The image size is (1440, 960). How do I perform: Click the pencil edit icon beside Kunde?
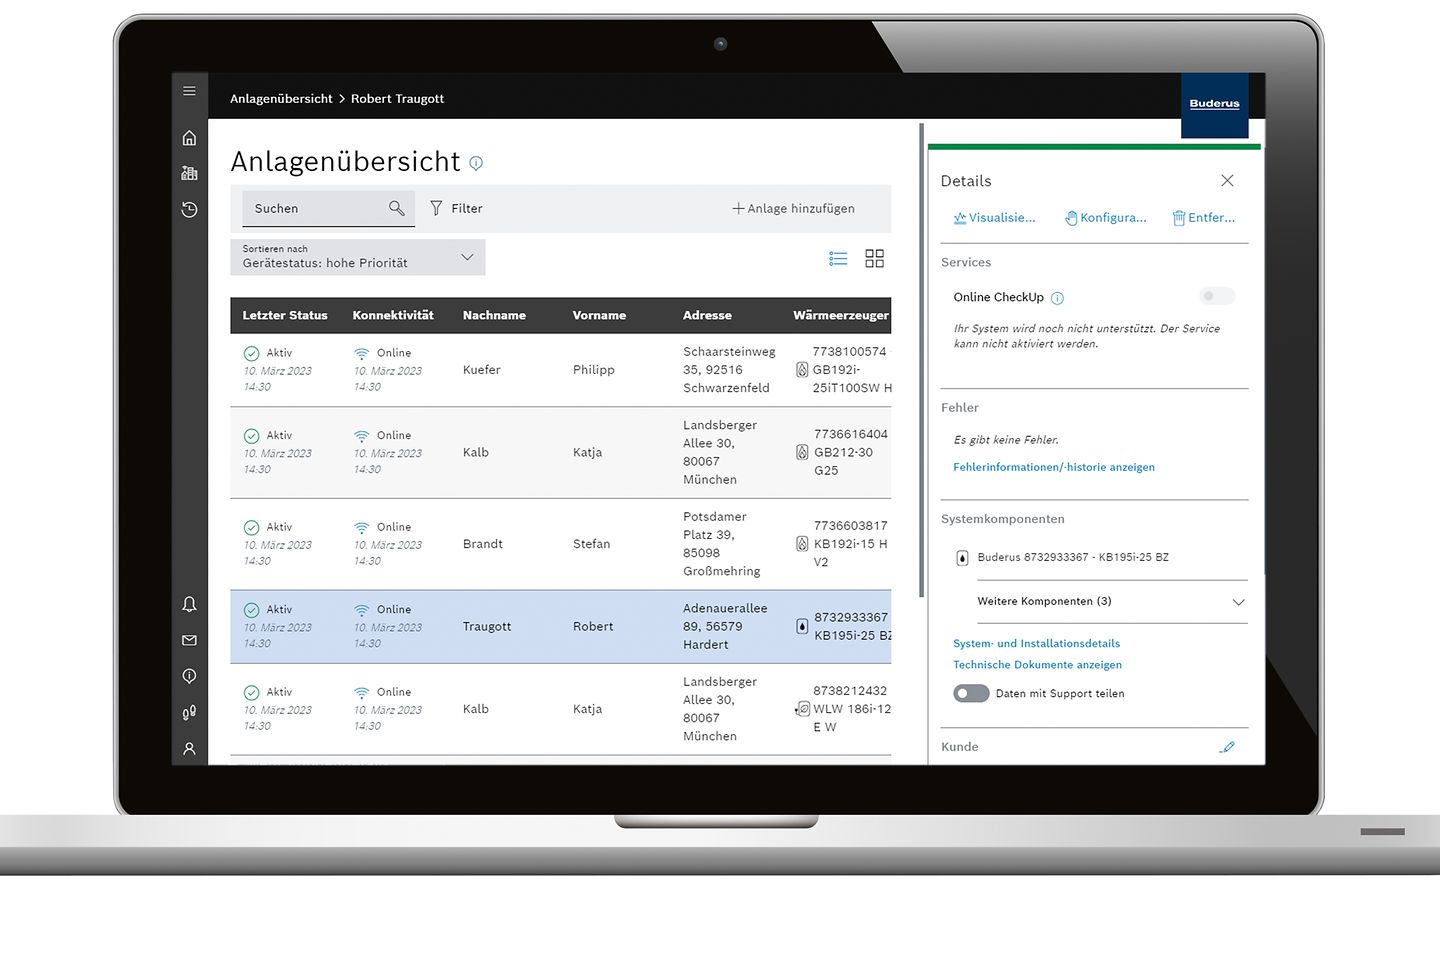(1227, 747)
